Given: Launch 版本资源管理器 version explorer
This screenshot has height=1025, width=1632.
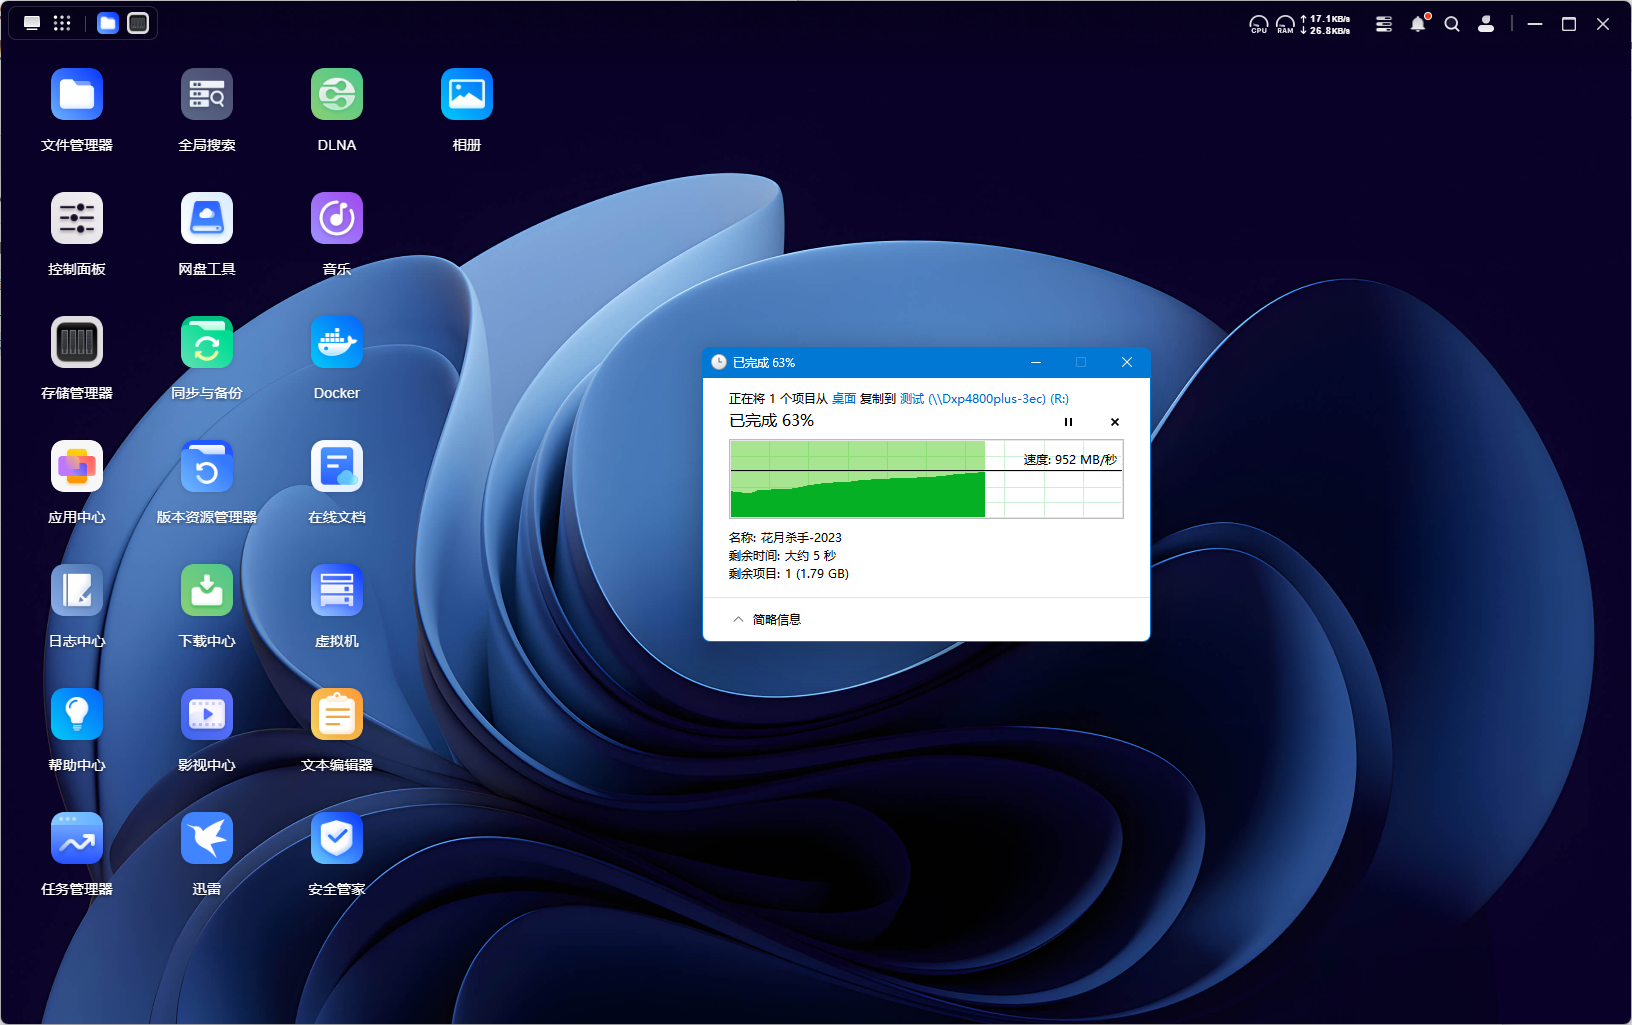Looking at the screenshot, I should pyautogui.click(x=207, y=466).
